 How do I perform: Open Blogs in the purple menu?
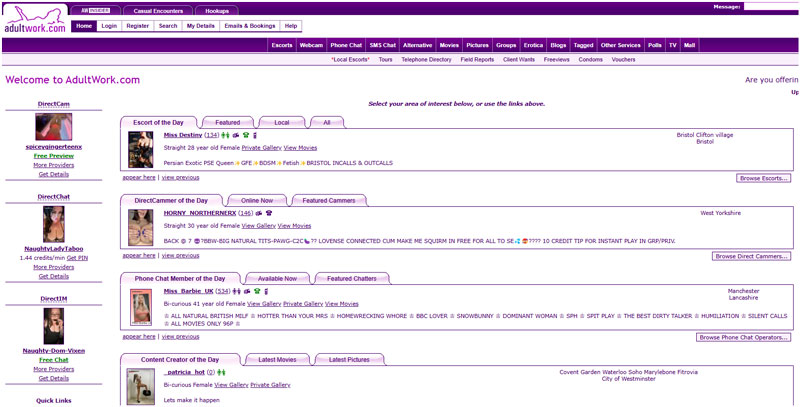click(559, 45)
